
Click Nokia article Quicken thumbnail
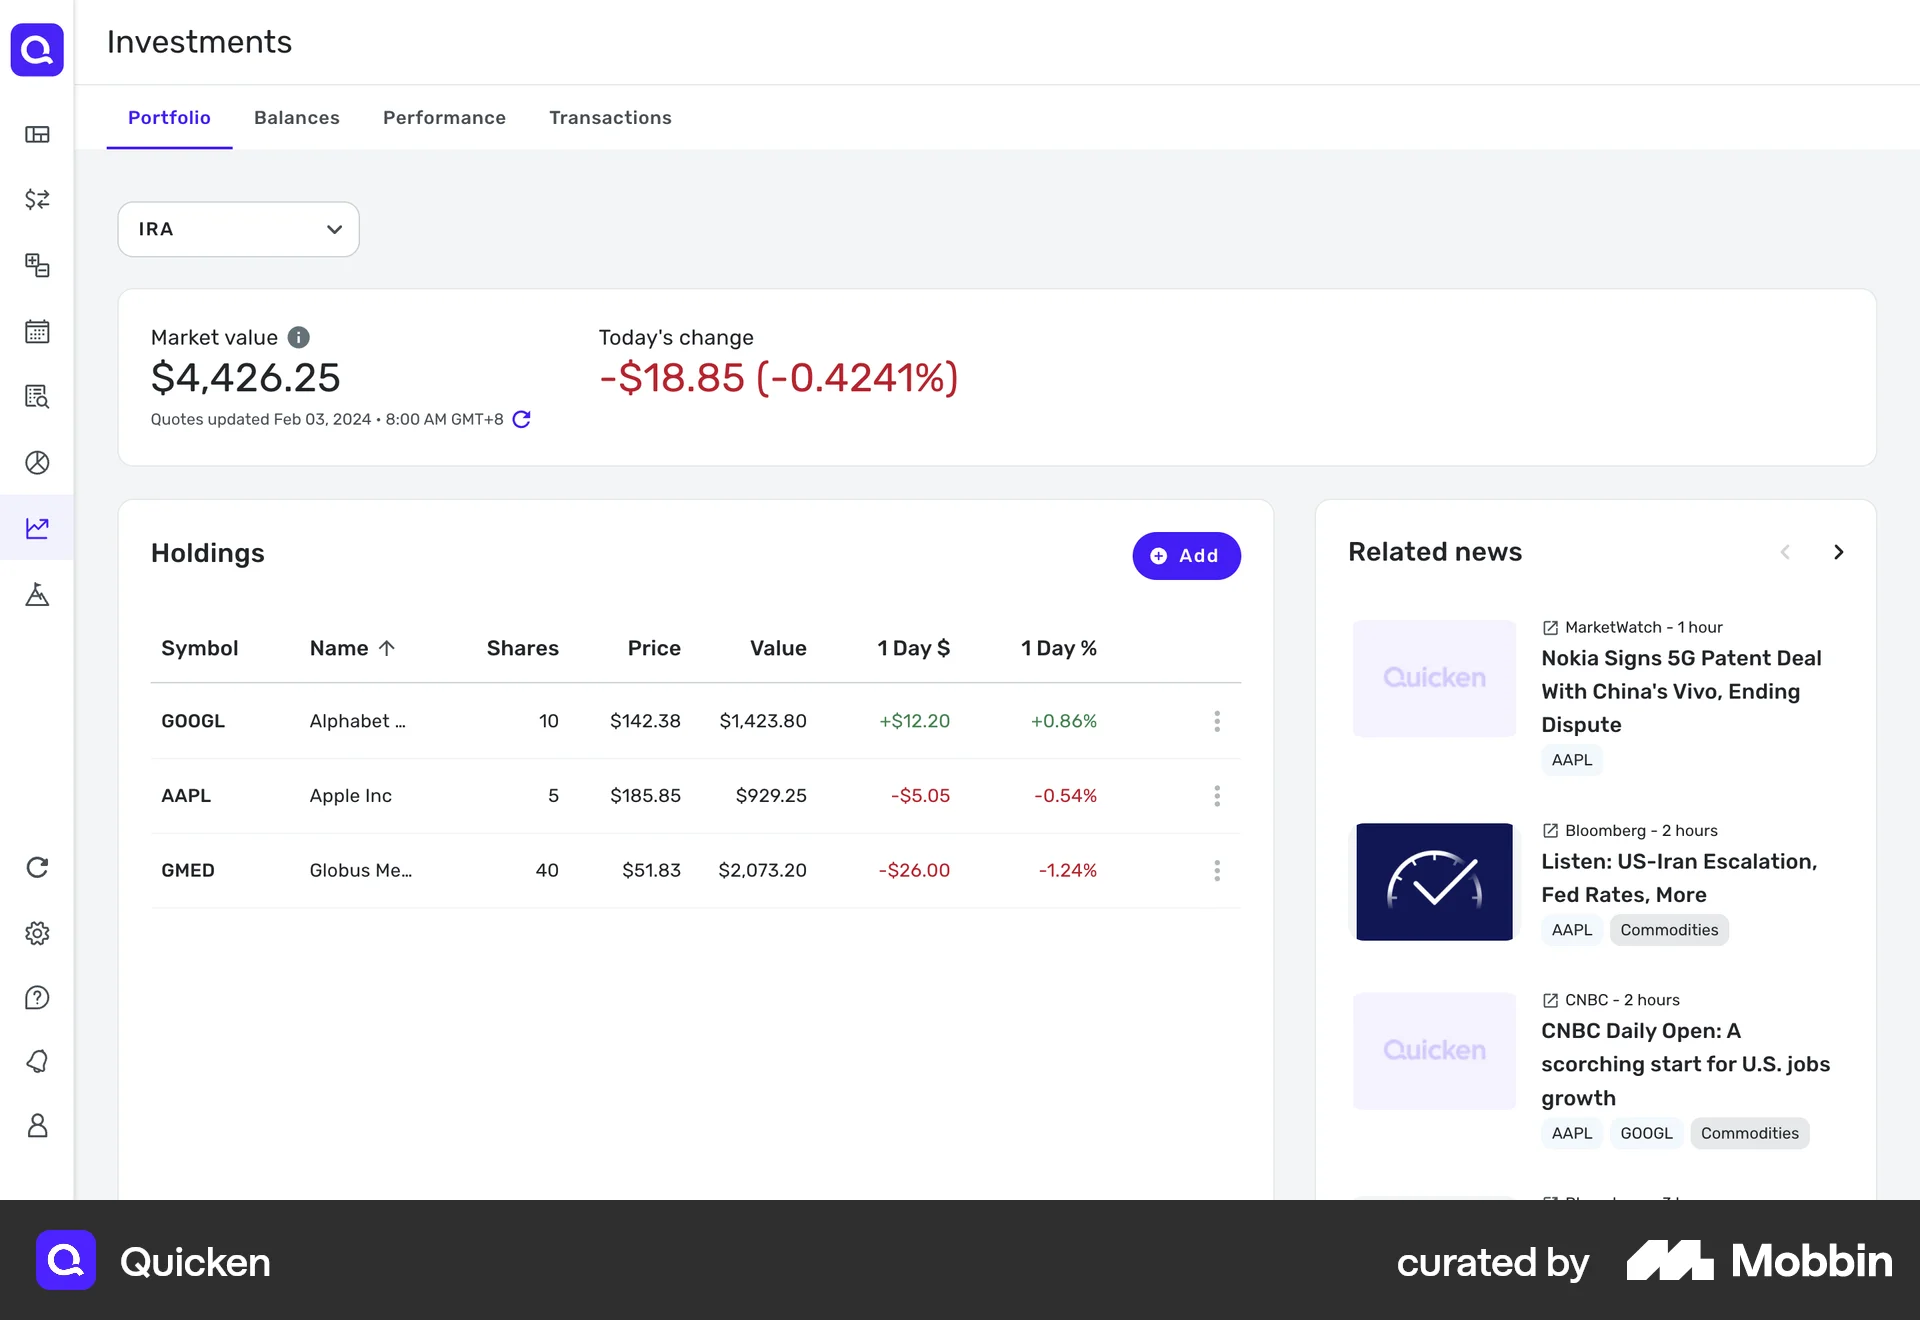click(1434, 678)
